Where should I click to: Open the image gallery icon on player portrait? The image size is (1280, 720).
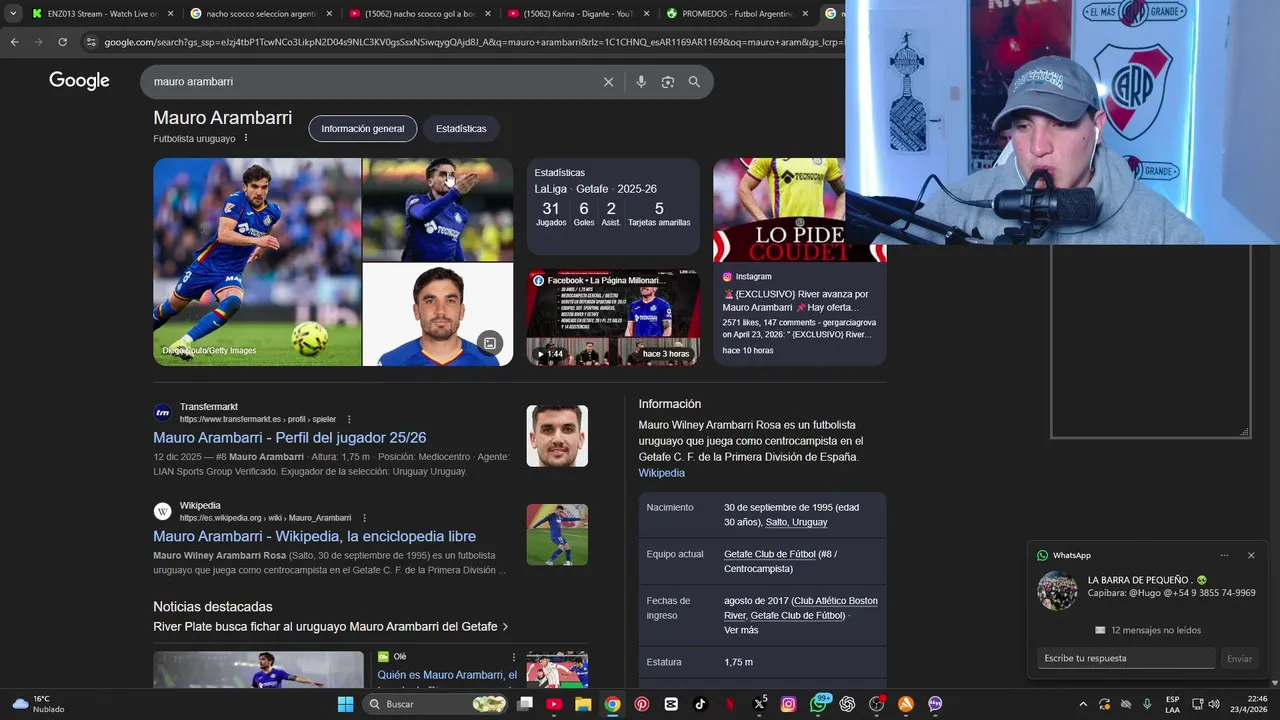pyautogui.click(x=490, y=343)
